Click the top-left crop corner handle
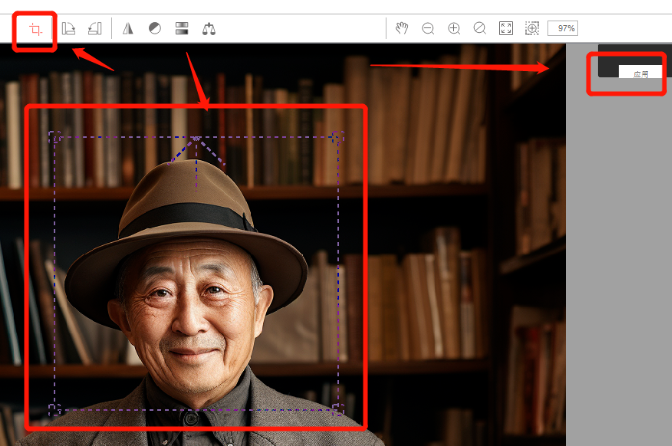The height and width of the screenshot is (446, 672). click(x=55, y=137)
